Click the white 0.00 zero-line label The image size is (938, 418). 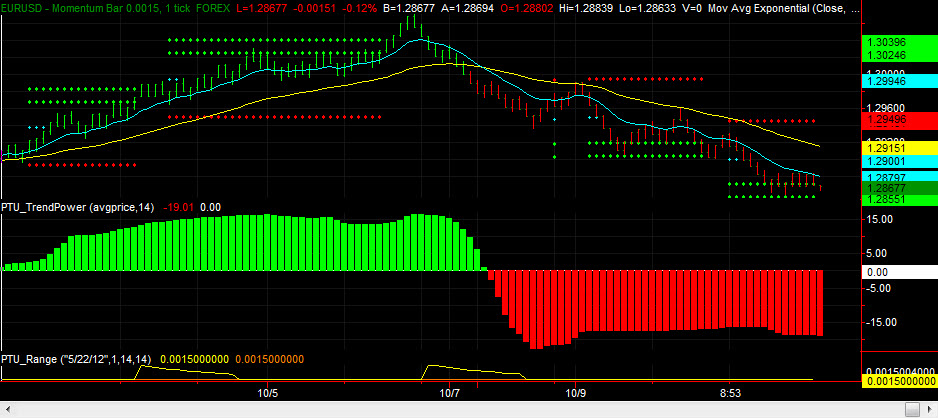[899, 272]
